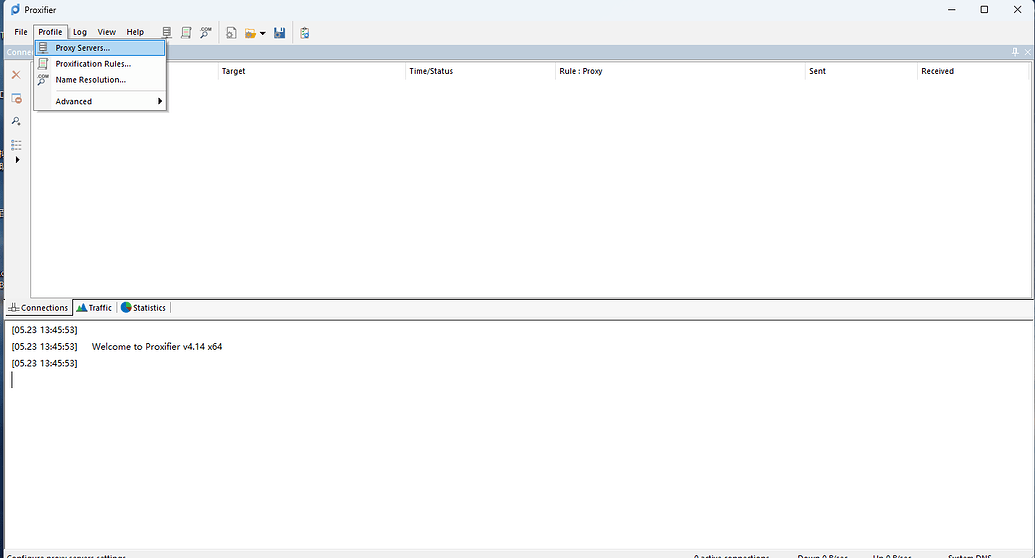Open the Help menu
Viewport: 1035px width, 558px height.
click(135, 32)
